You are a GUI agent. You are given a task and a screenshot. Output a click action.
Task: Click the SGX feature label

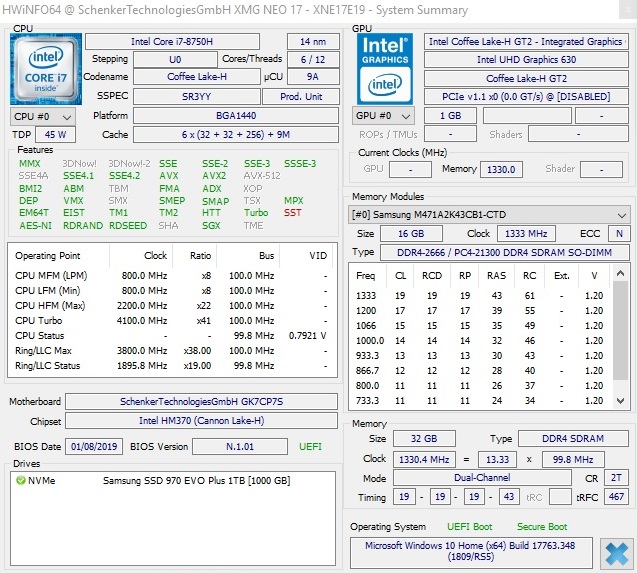(x=211, y=226)
